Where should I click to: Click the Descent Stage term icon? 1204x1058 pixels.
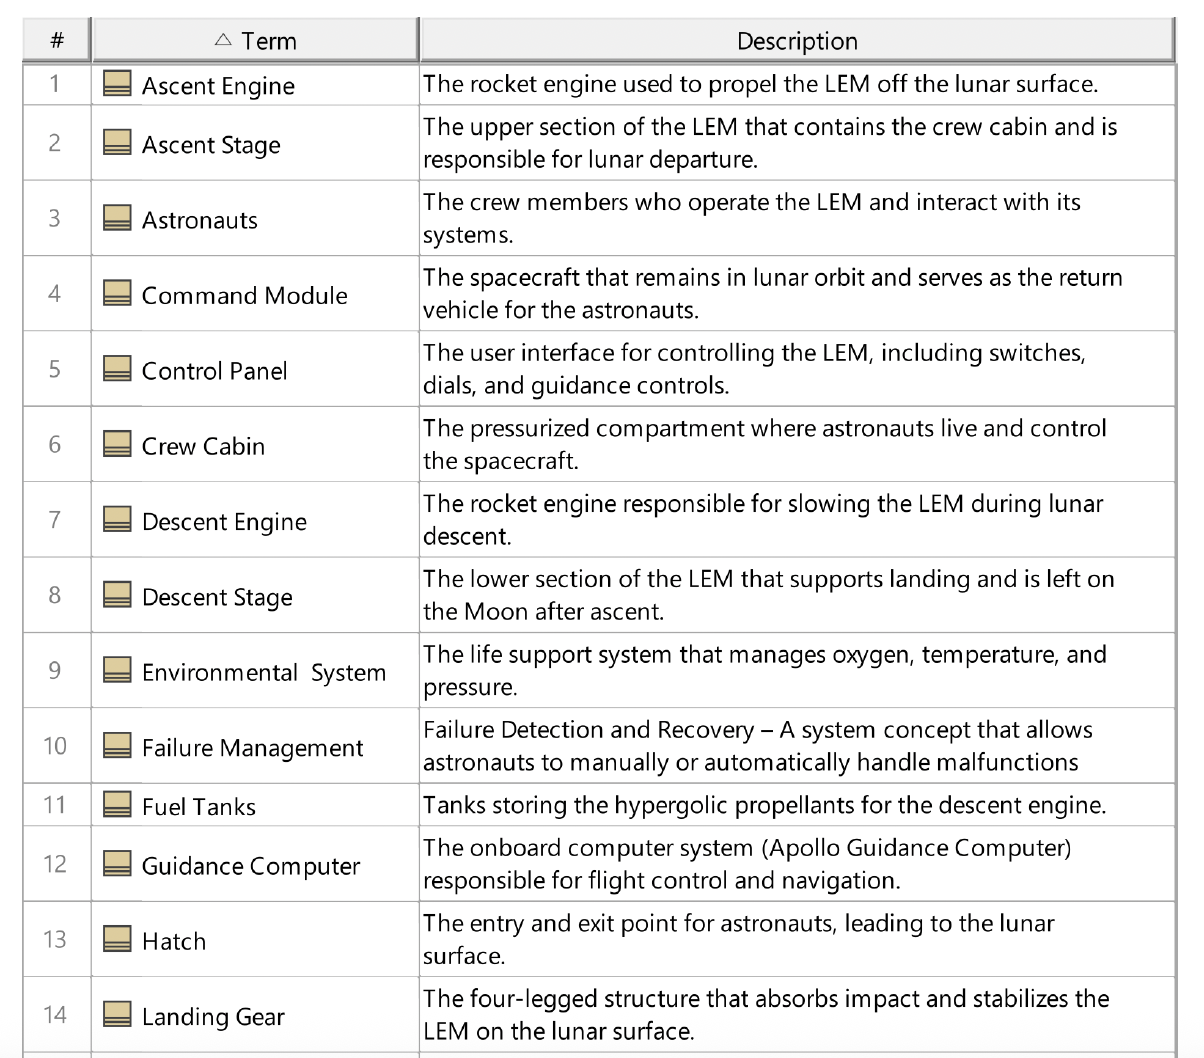click(116, 596)
